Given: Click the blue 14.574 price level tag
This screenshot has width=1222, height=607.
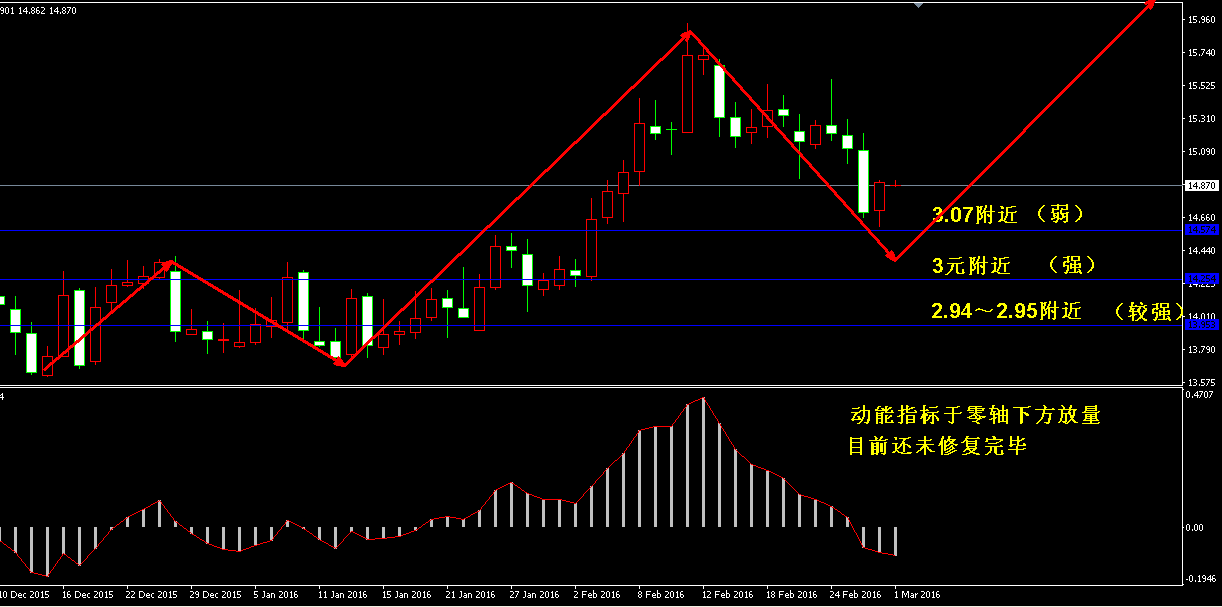Looking at the screenshot, I should point(1200,231).
